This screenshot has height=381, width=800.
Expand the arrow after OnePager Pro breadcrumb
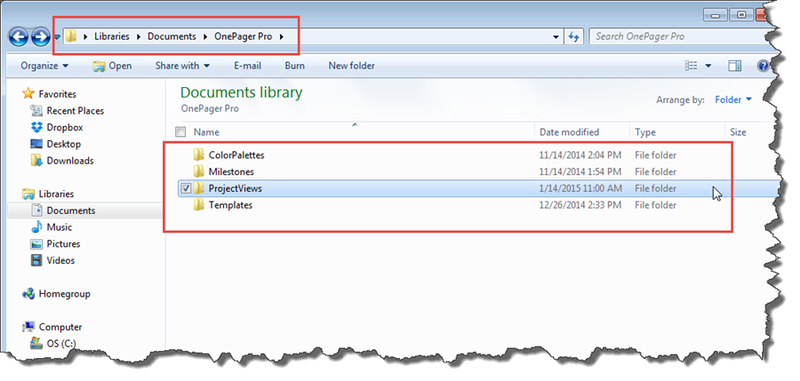coord(281,37)
